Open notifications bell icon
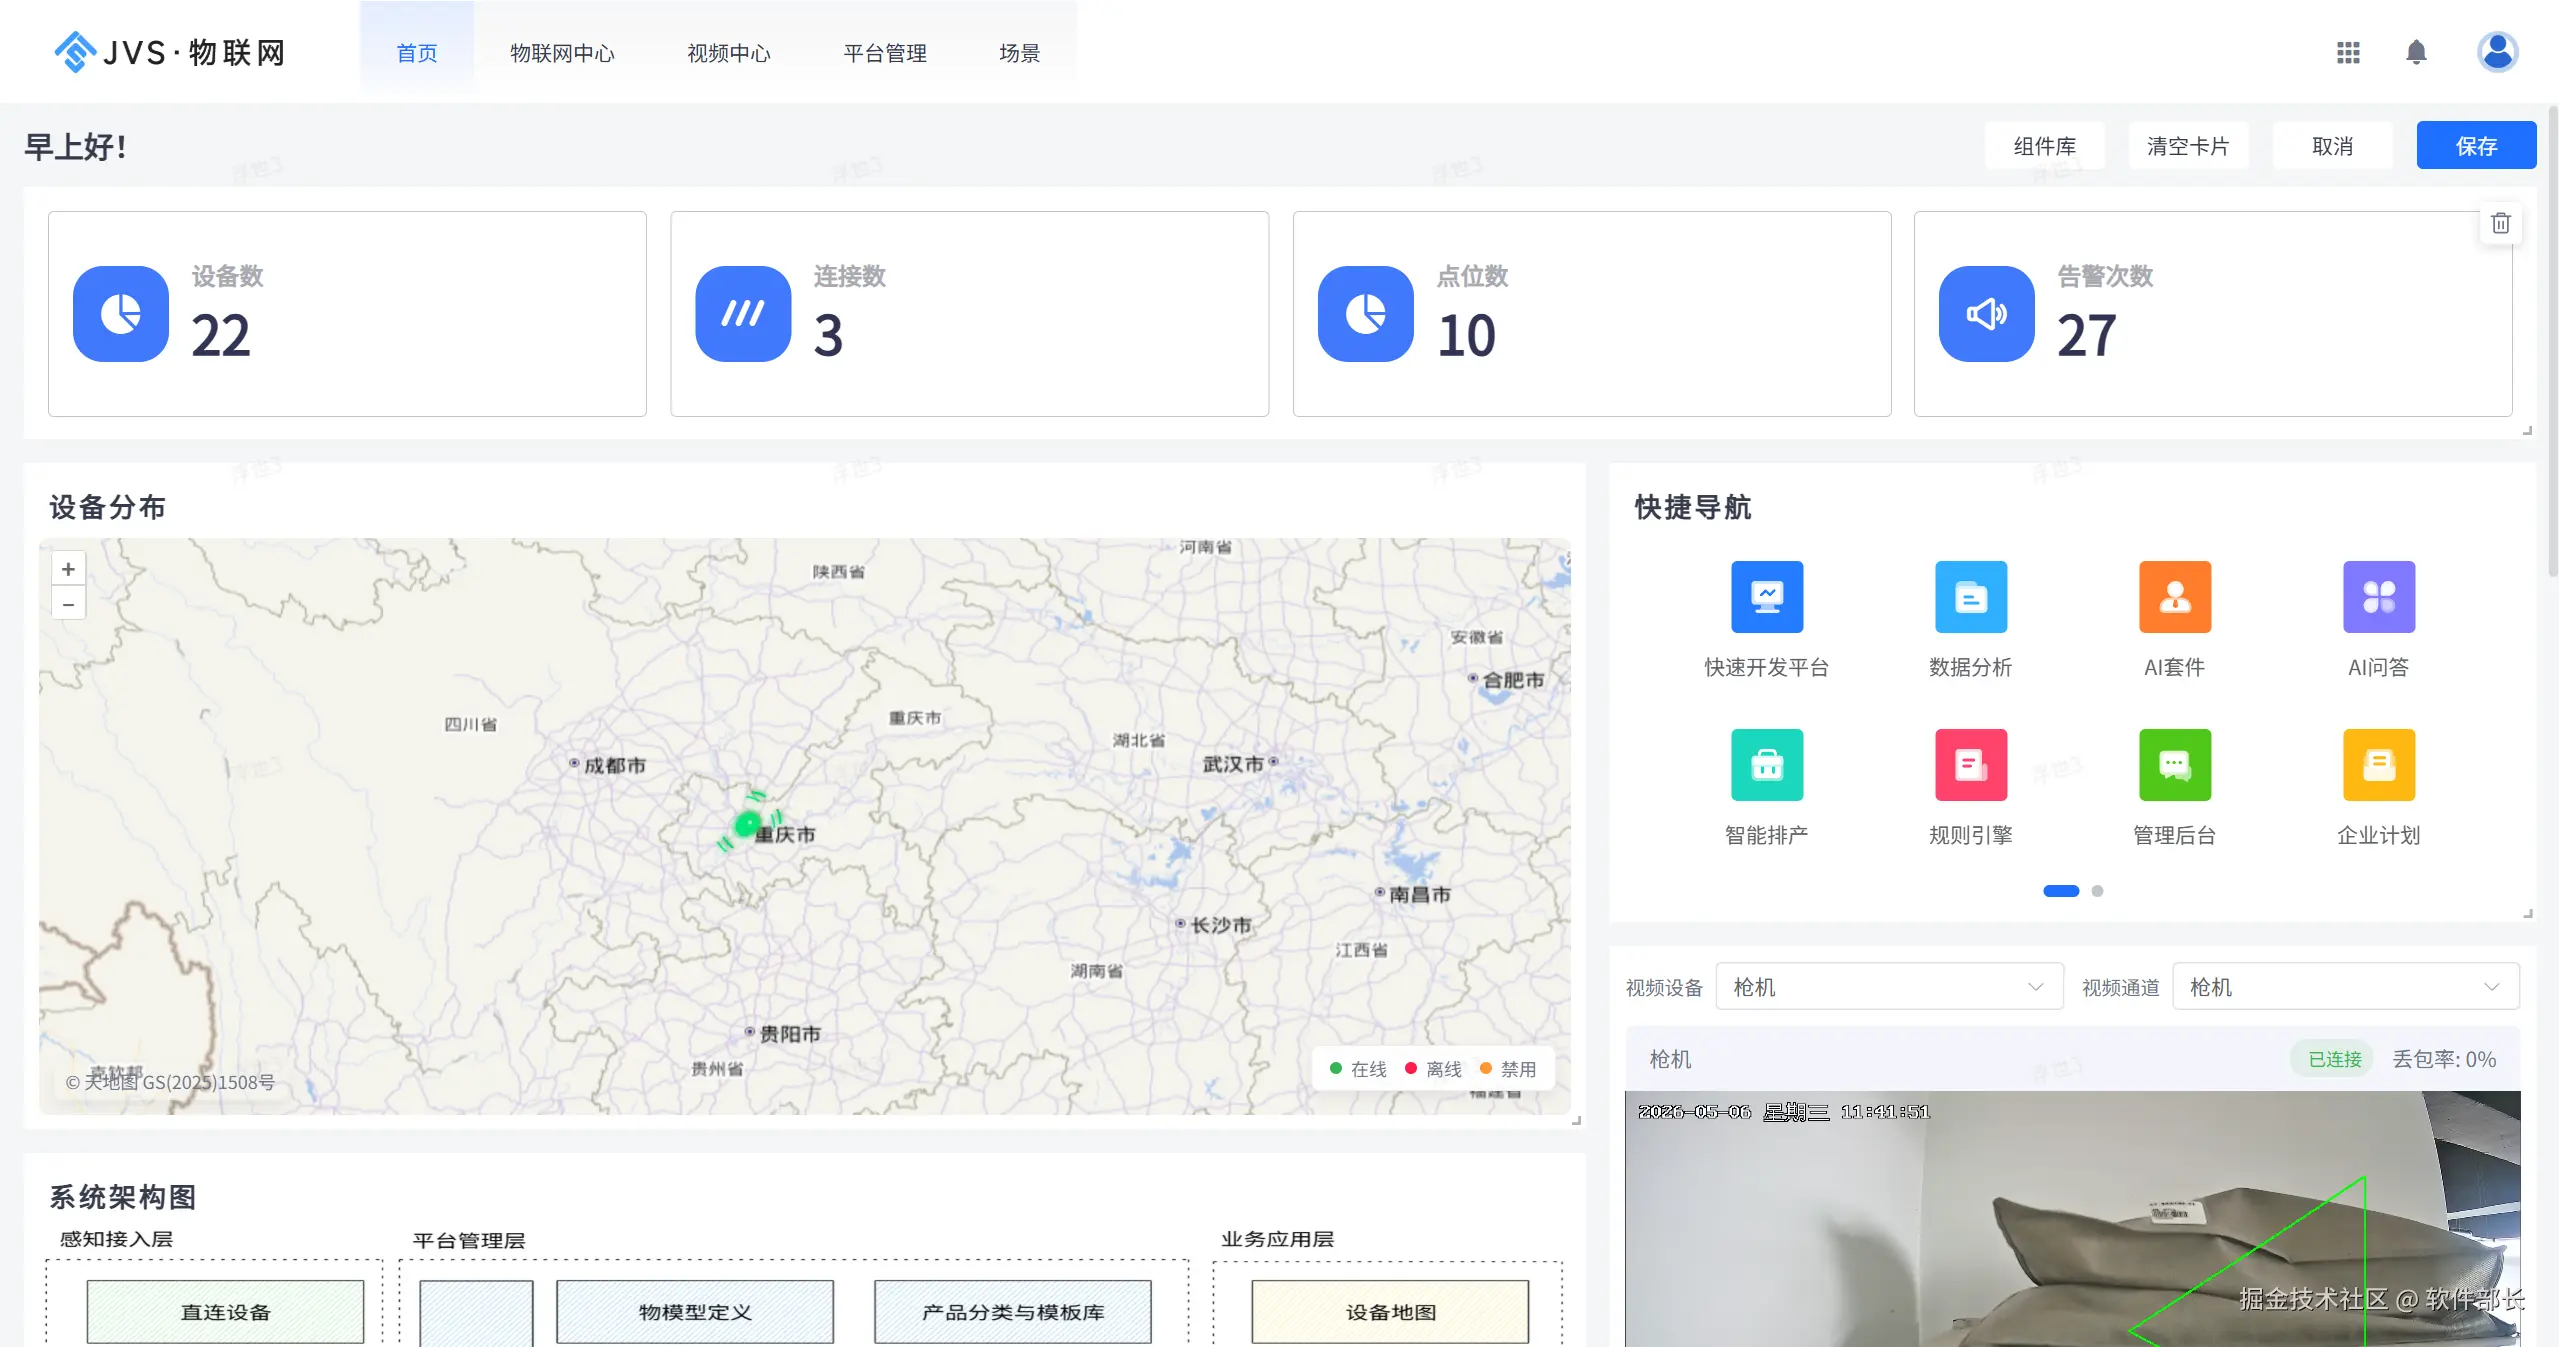Screen dimensions: 2559x1347 (x=2416, y=52)
